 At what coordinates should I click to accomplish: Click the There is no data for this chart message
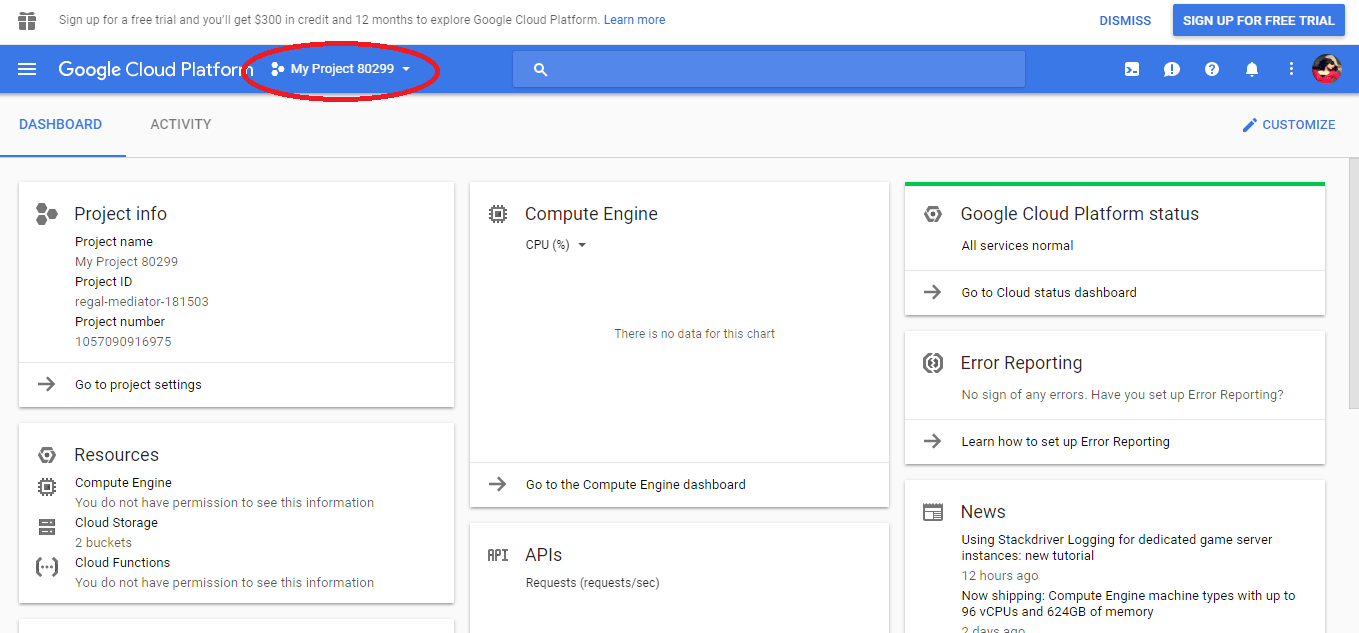(x=694, y=333)
